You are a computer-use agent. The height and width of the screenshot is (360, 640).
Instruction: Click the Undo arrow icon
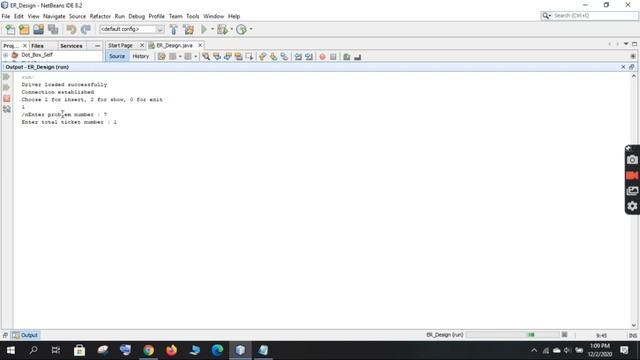71,29
